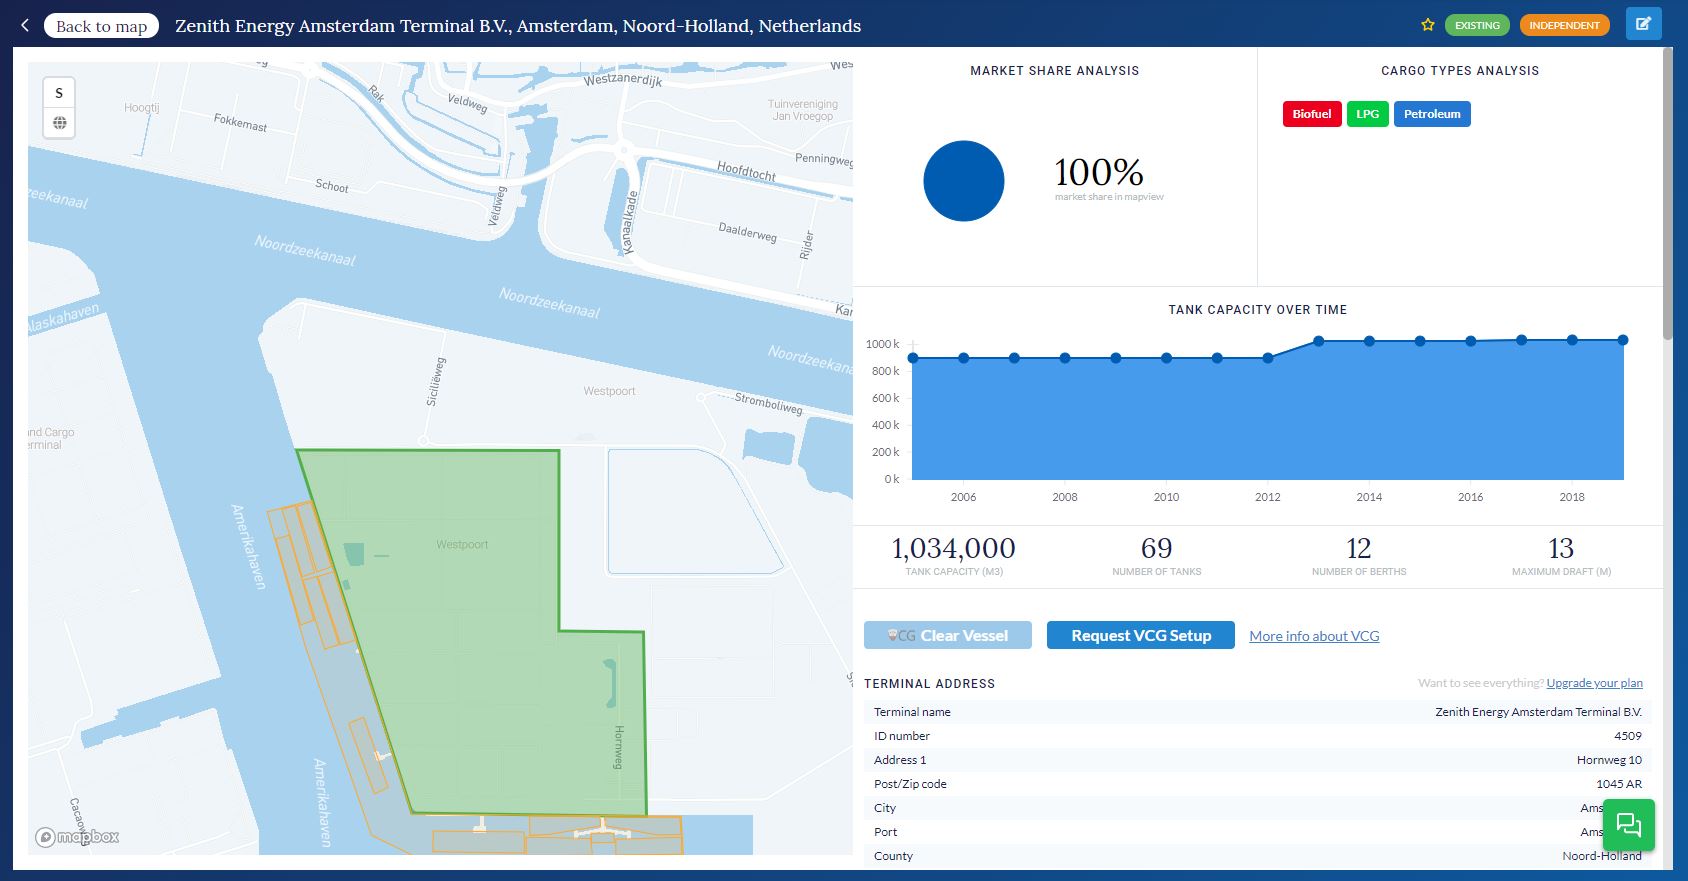Click the 2013 data point on capacity chart

coord(1318,342)
